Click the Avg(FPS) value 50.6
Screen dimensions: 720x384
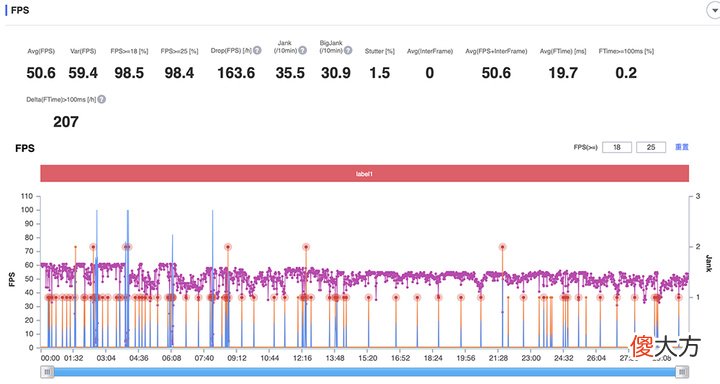[x=41, y=73]
